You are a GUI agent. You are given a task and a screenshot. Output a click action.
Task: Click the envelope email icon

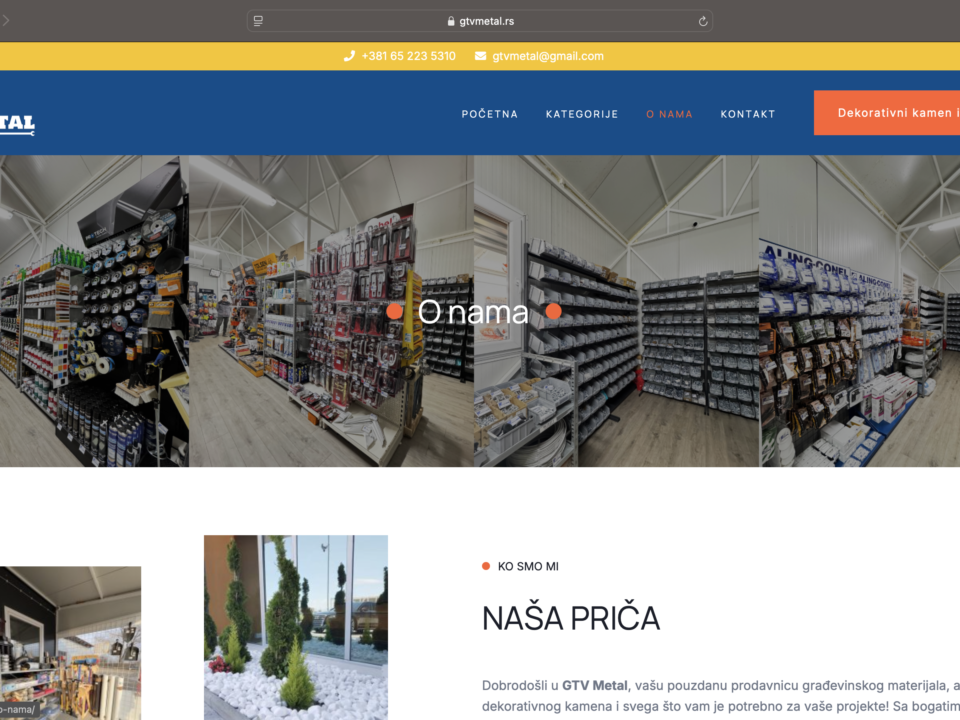tap(481, 56)
